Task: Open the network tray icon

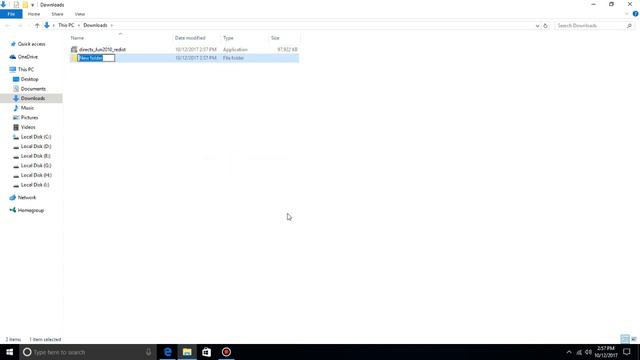Action: pos(579,352)
